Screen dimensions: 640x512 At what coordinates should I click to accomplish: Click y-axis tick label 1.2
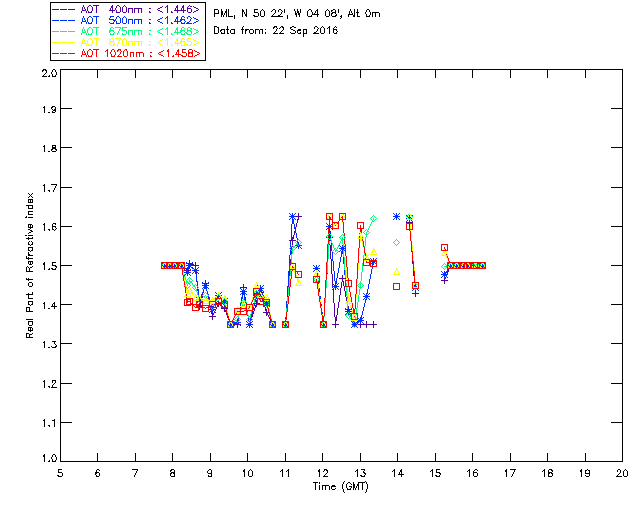[49, 384]
